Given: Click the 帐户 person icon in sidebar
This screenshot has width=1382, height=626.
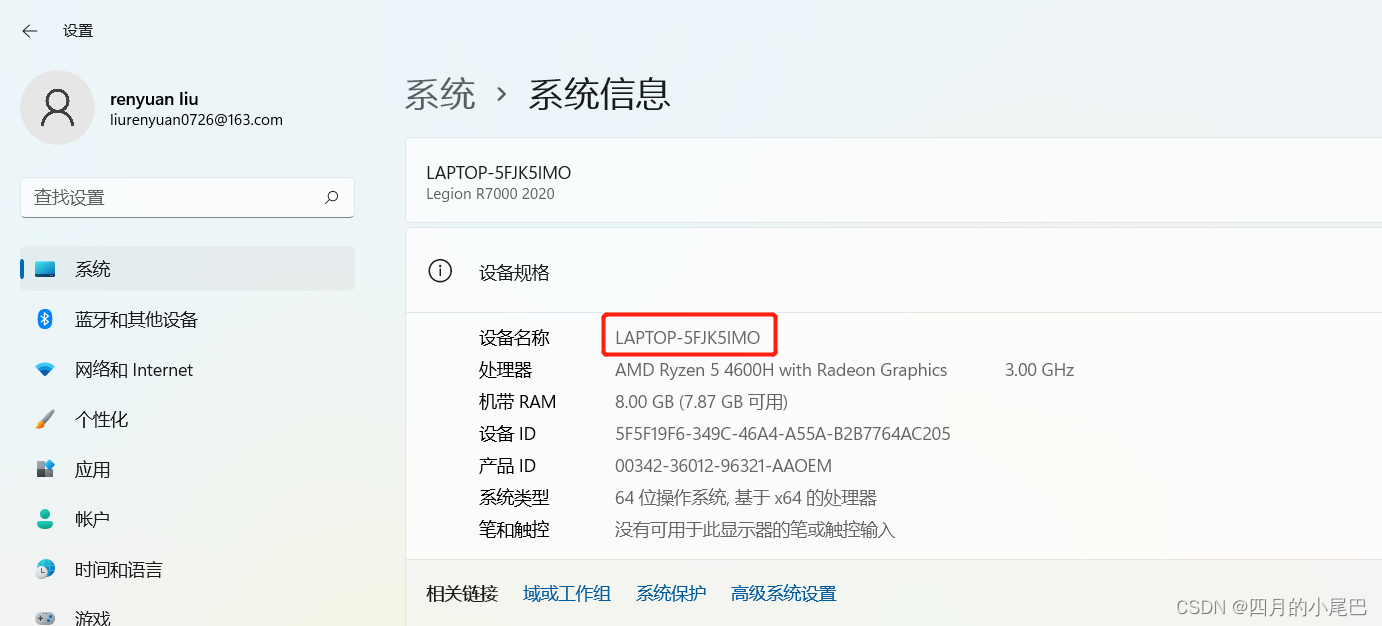Looking at the screenshot, I should 44,518.
